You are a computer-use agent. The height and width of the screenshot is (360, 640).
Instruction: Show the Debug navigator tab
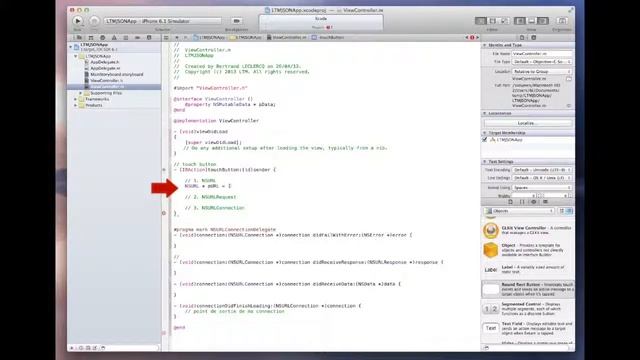126,38
